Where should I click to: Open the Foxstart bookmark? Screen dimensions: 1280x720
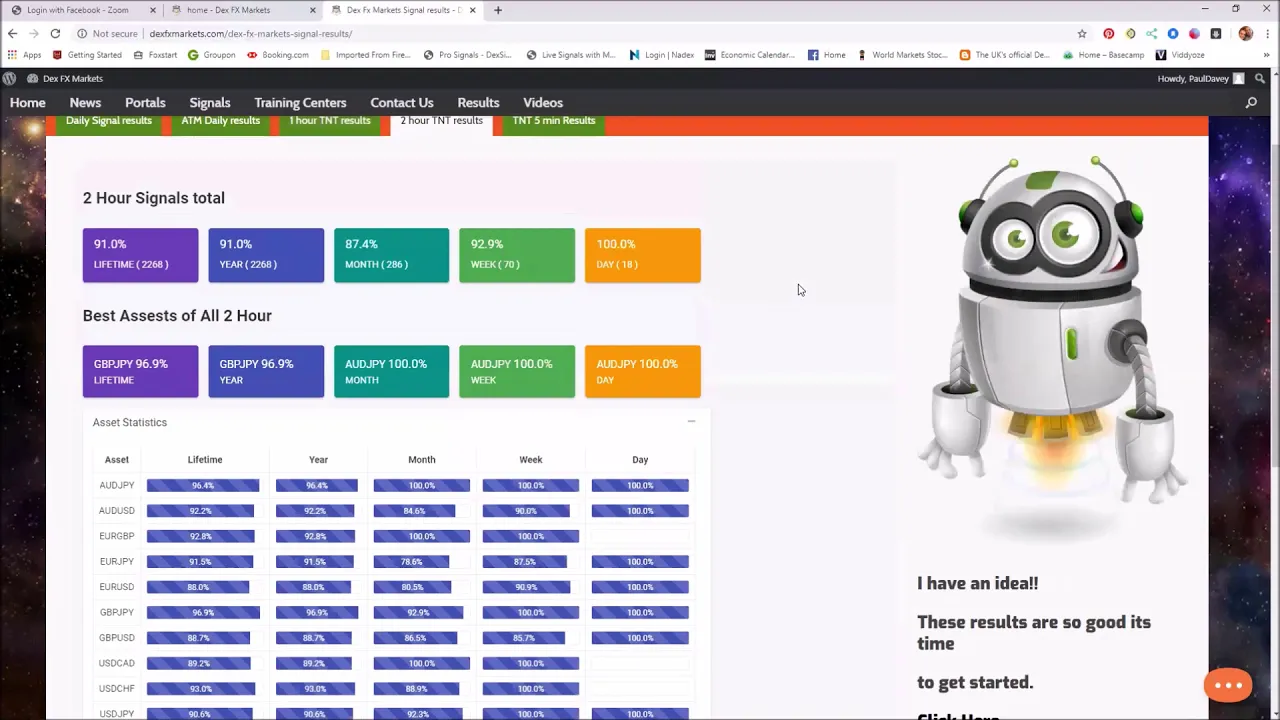tap(155, 55)
